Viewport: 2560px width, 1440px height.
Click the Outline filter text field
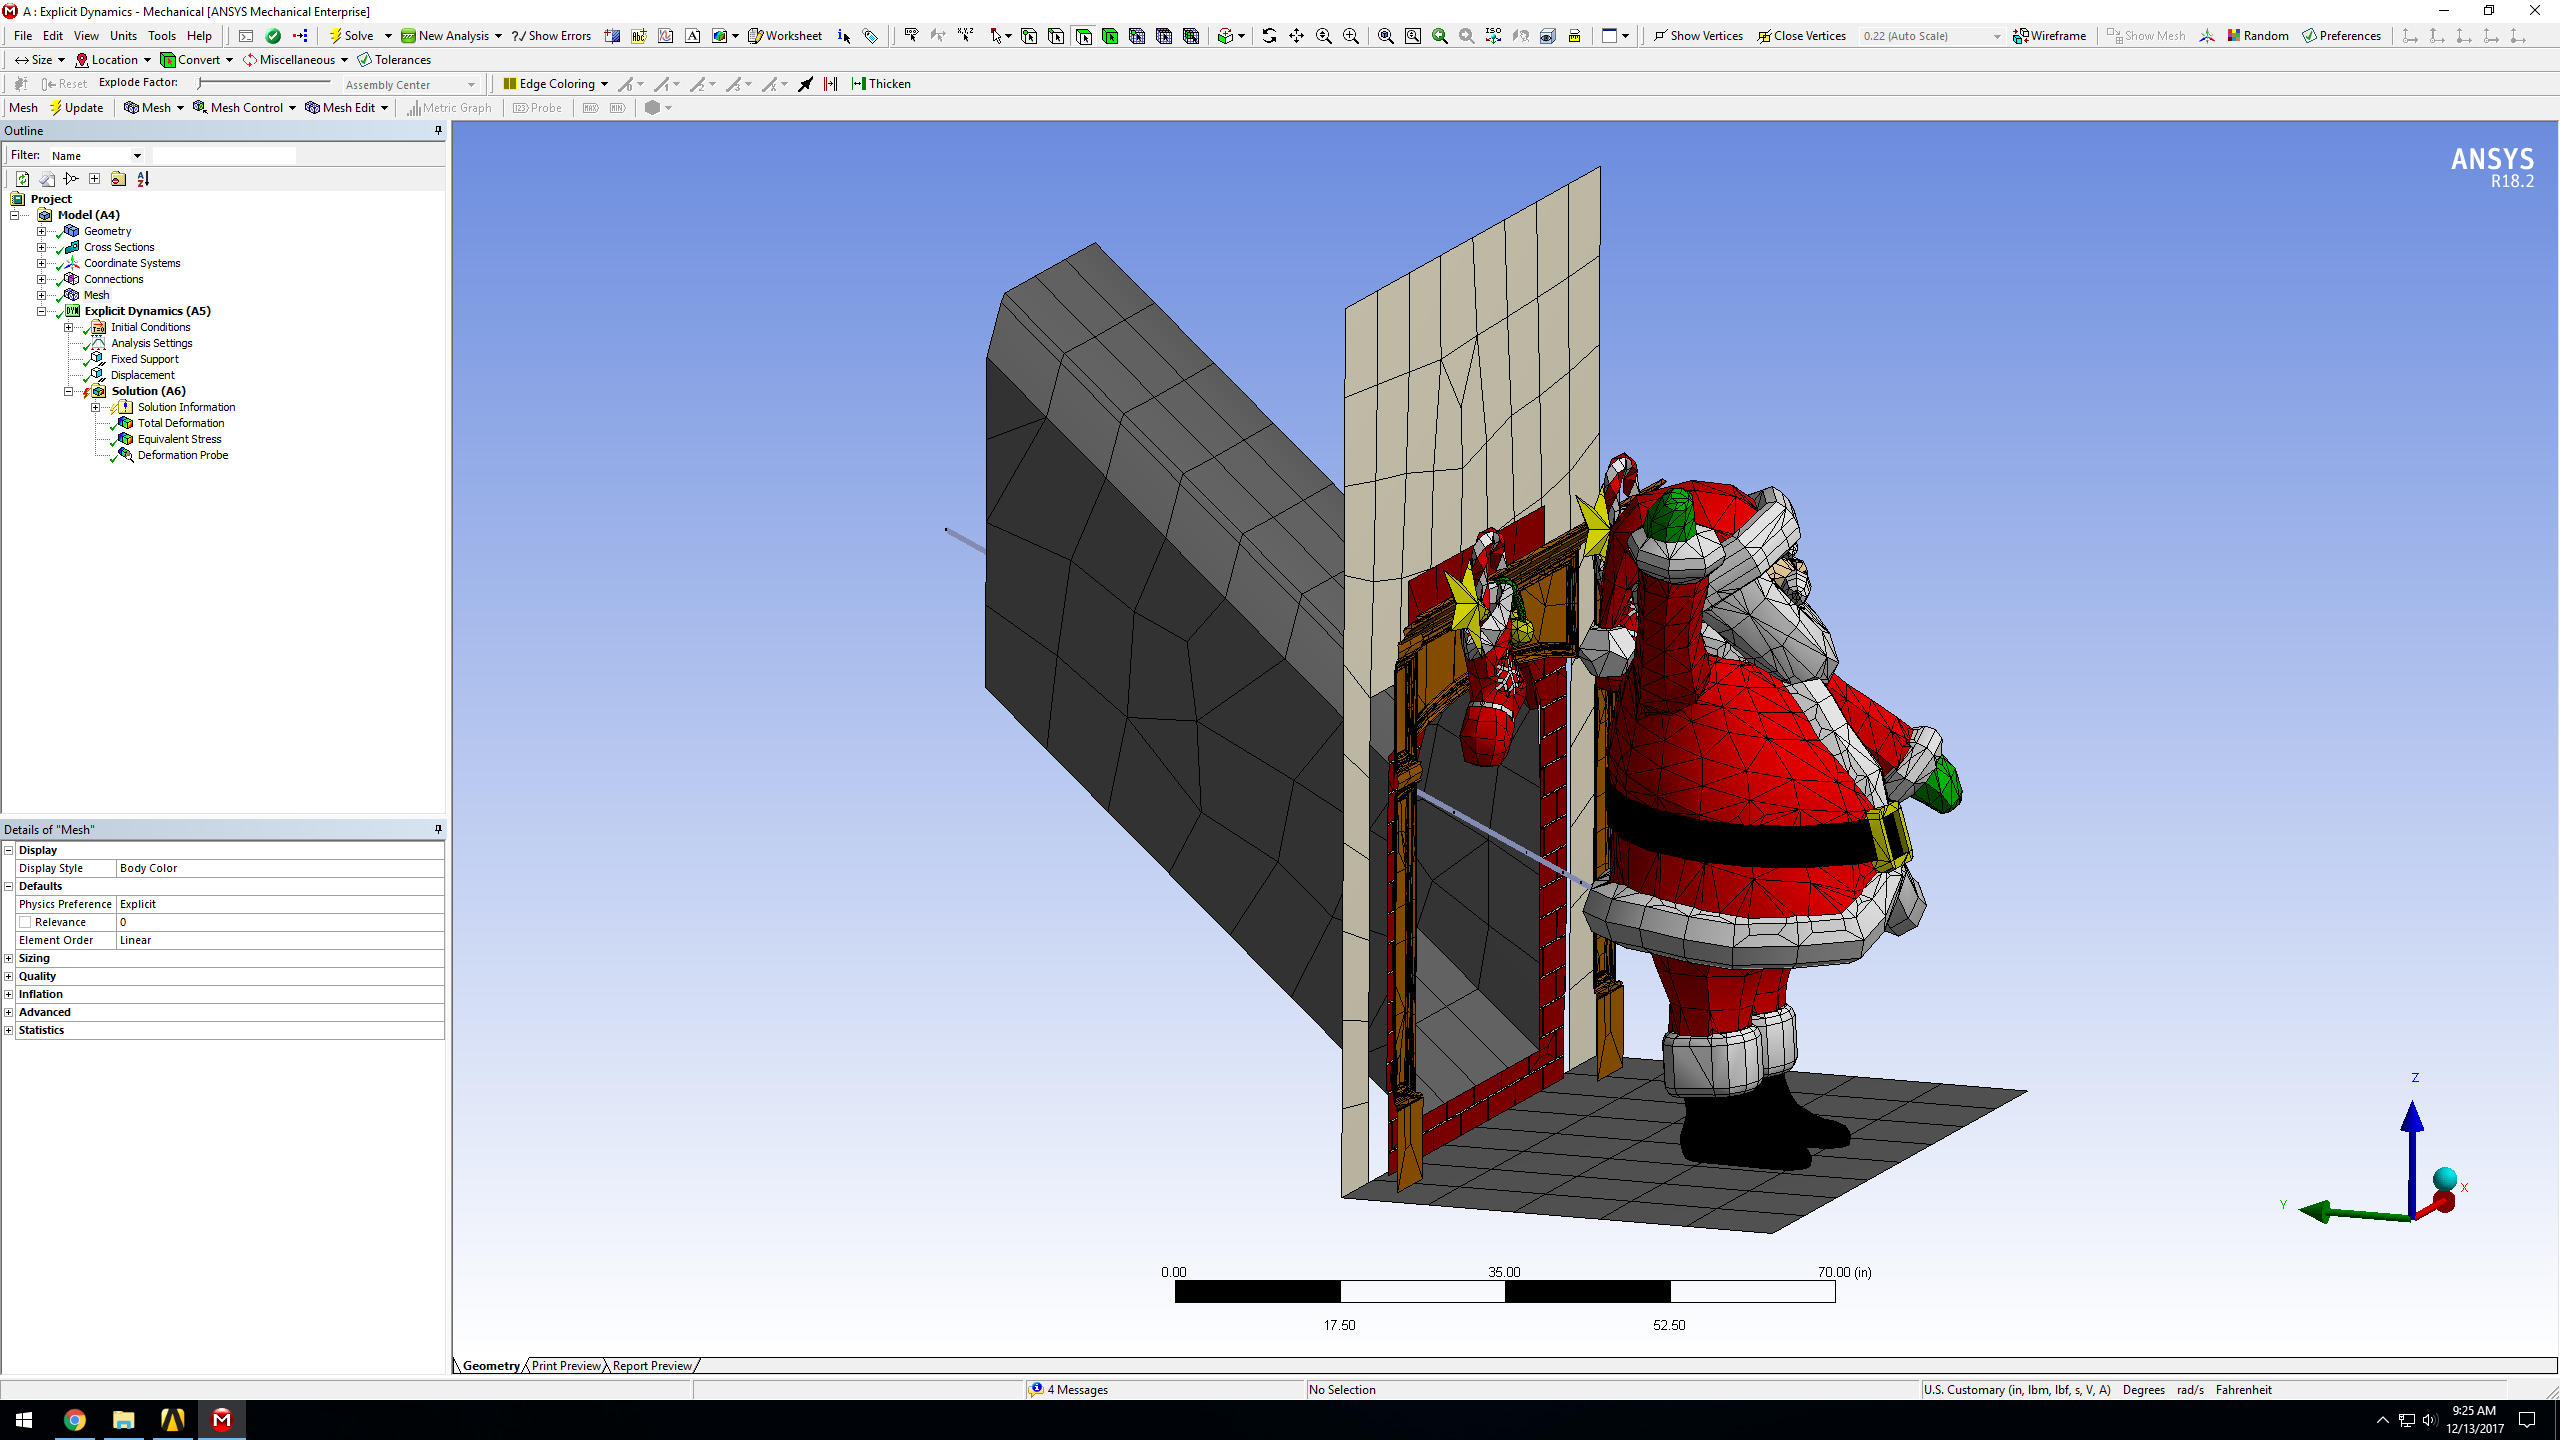click(224, 155)
